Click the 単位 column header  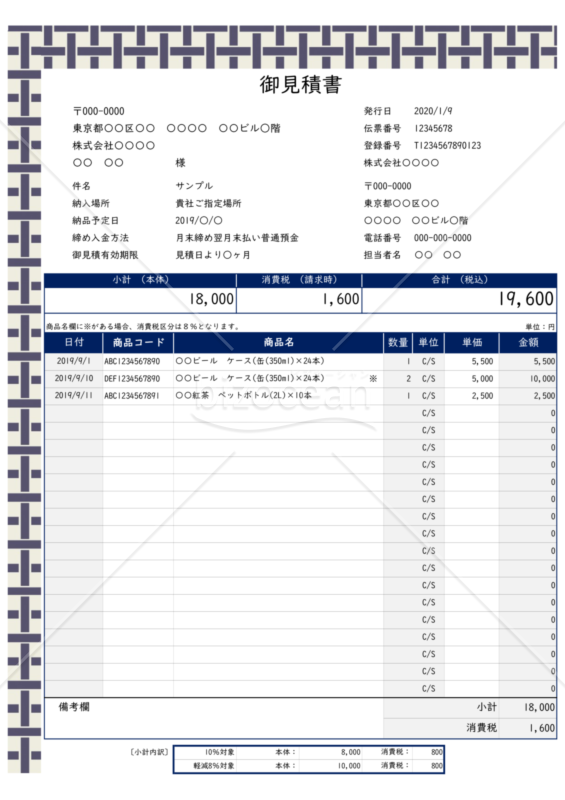[x=429, y=342]
